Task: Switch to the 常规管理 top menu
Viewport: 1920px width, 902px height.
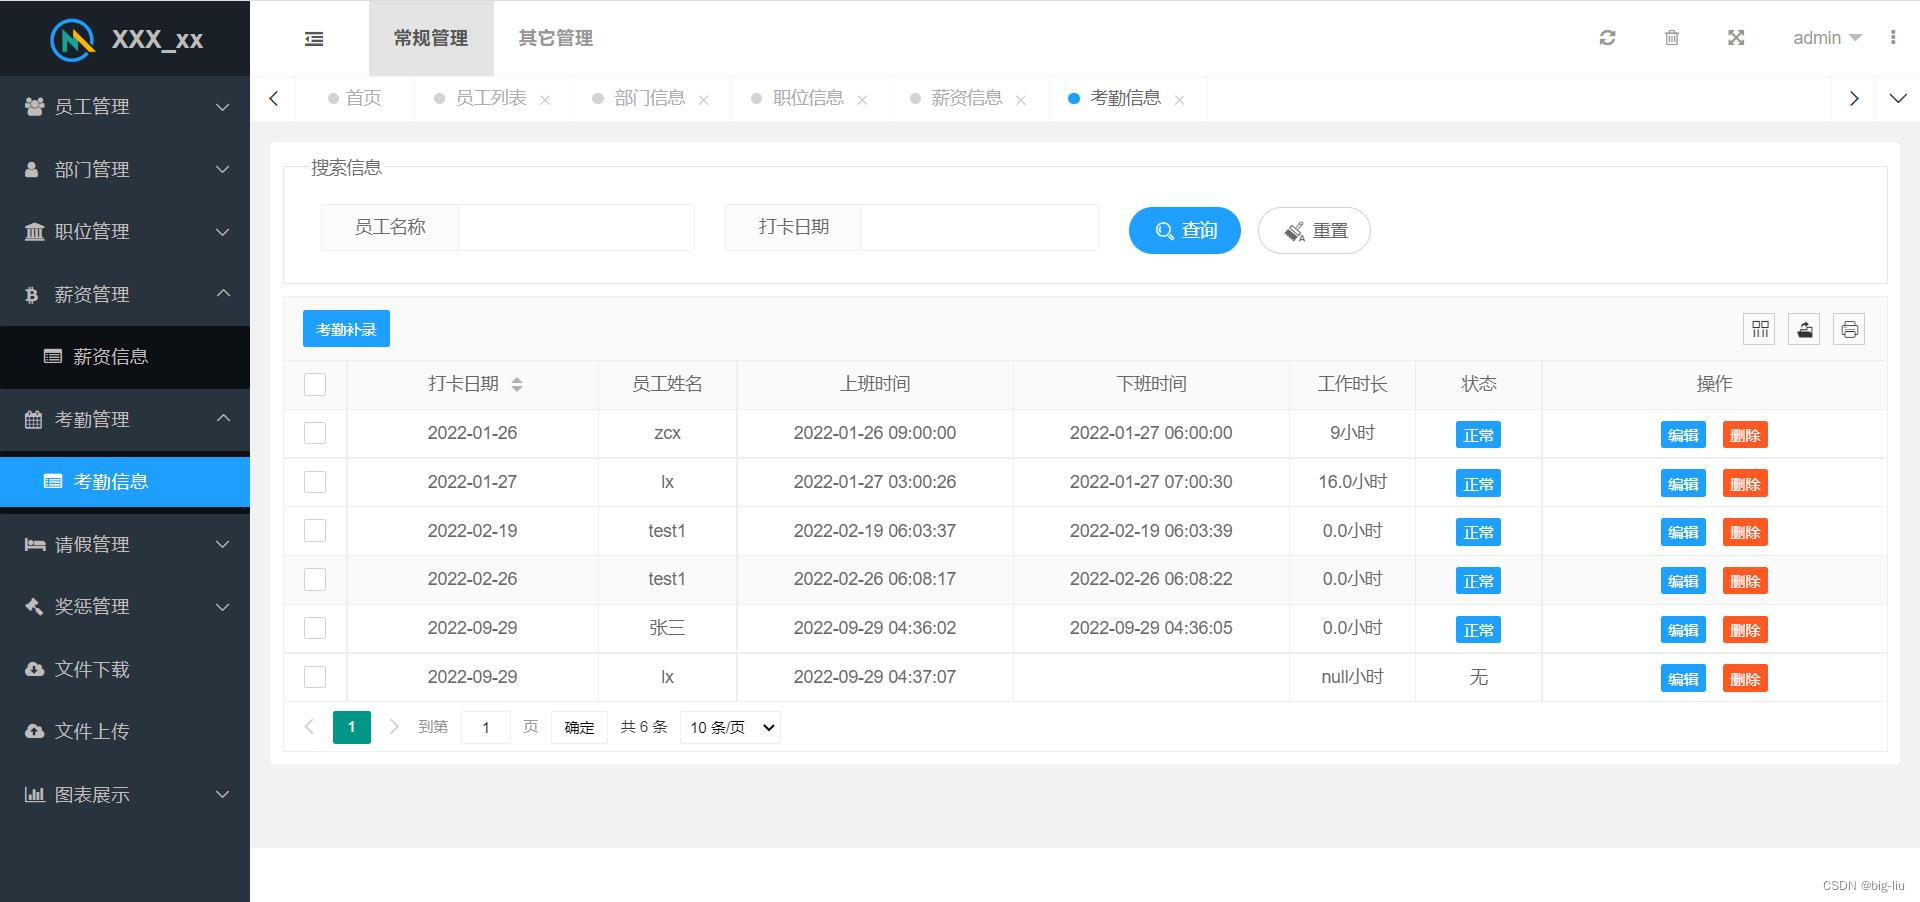Action: coord(431,38)
